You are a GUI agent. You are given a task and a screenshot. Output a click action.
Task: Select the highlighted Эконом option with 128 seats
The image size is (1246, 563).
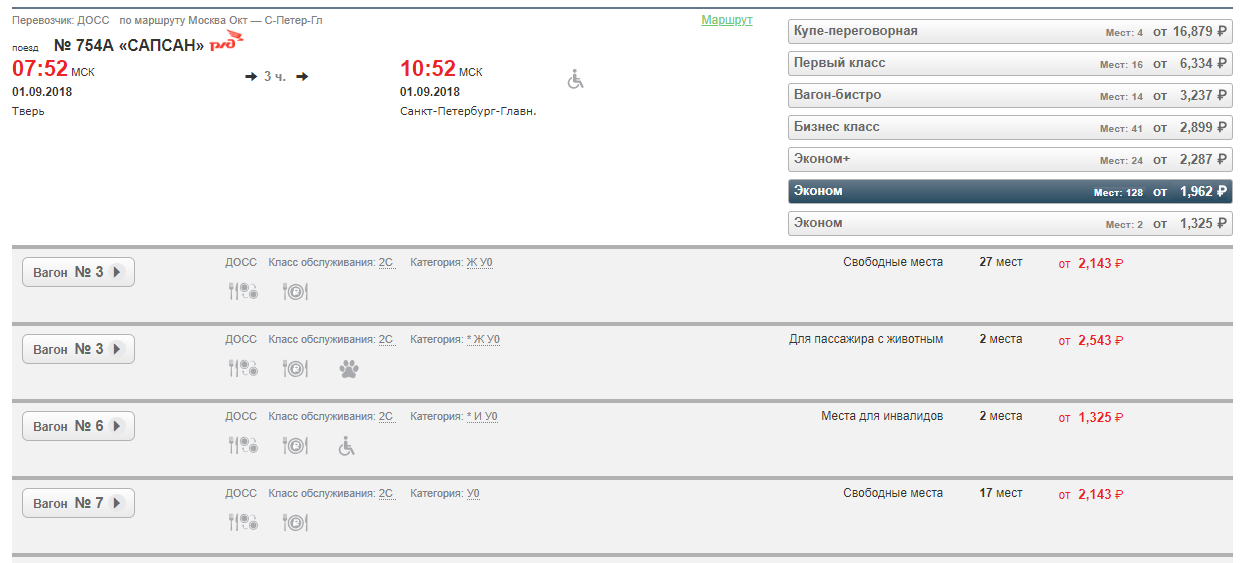click(1010, 191)
